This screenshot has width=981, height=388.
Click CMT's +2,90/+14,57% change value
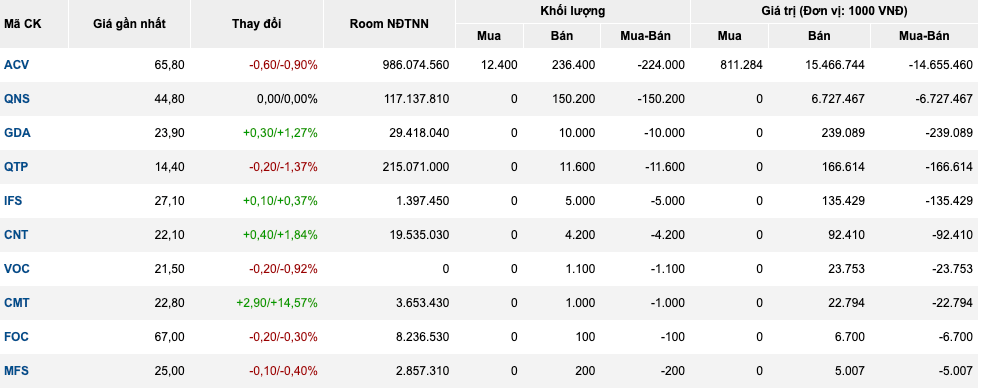277,302
